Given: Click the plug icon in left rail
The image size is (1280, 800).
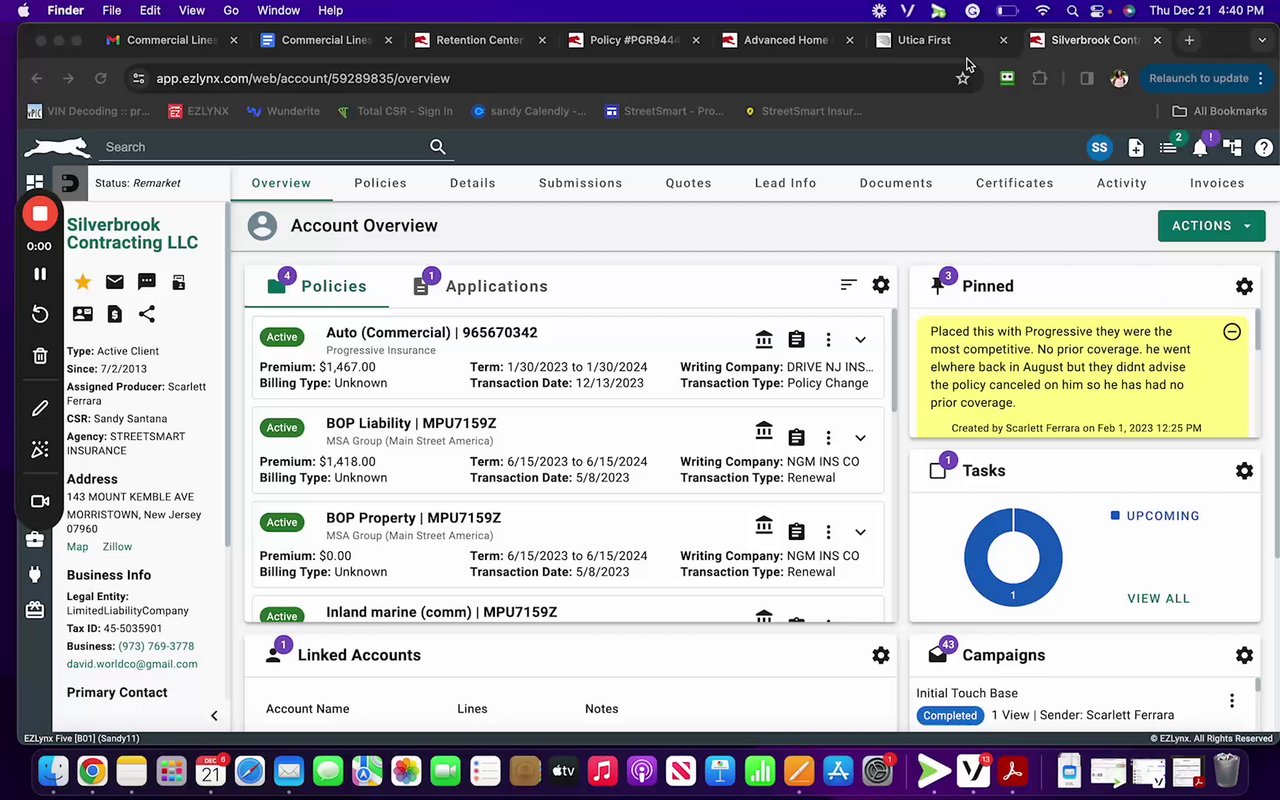Looking at the screenshot, I should (35, 574).
